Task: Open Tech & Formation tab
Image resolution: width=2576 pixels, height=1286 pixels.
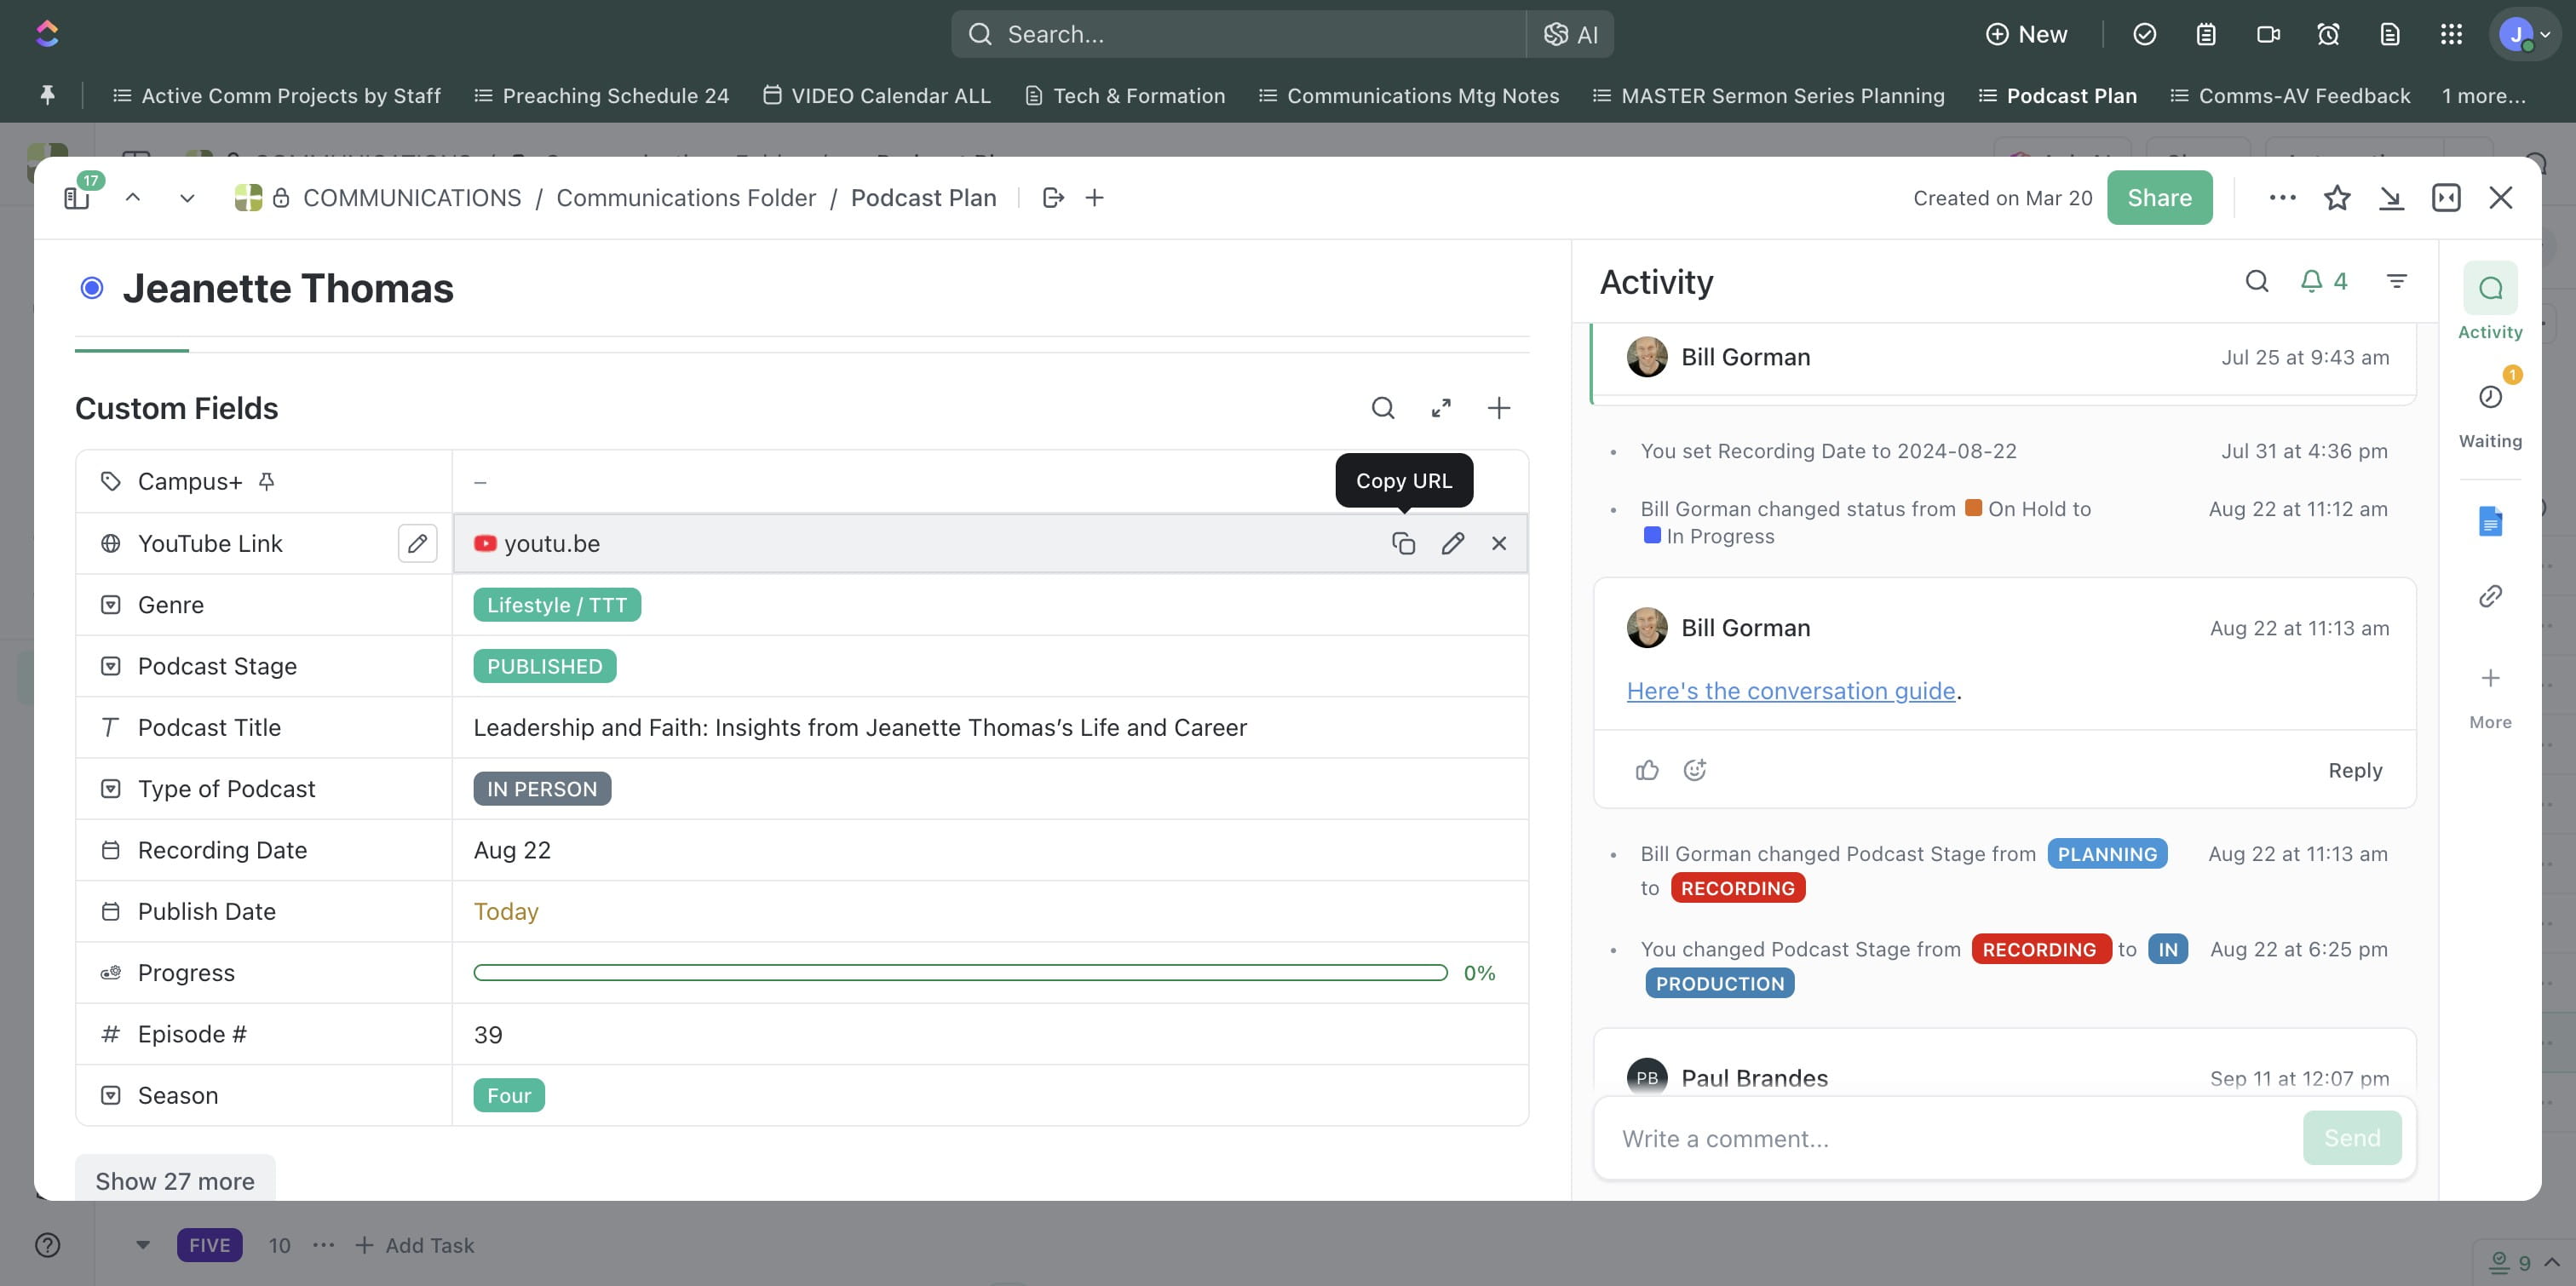Action: click(1125, 95)
